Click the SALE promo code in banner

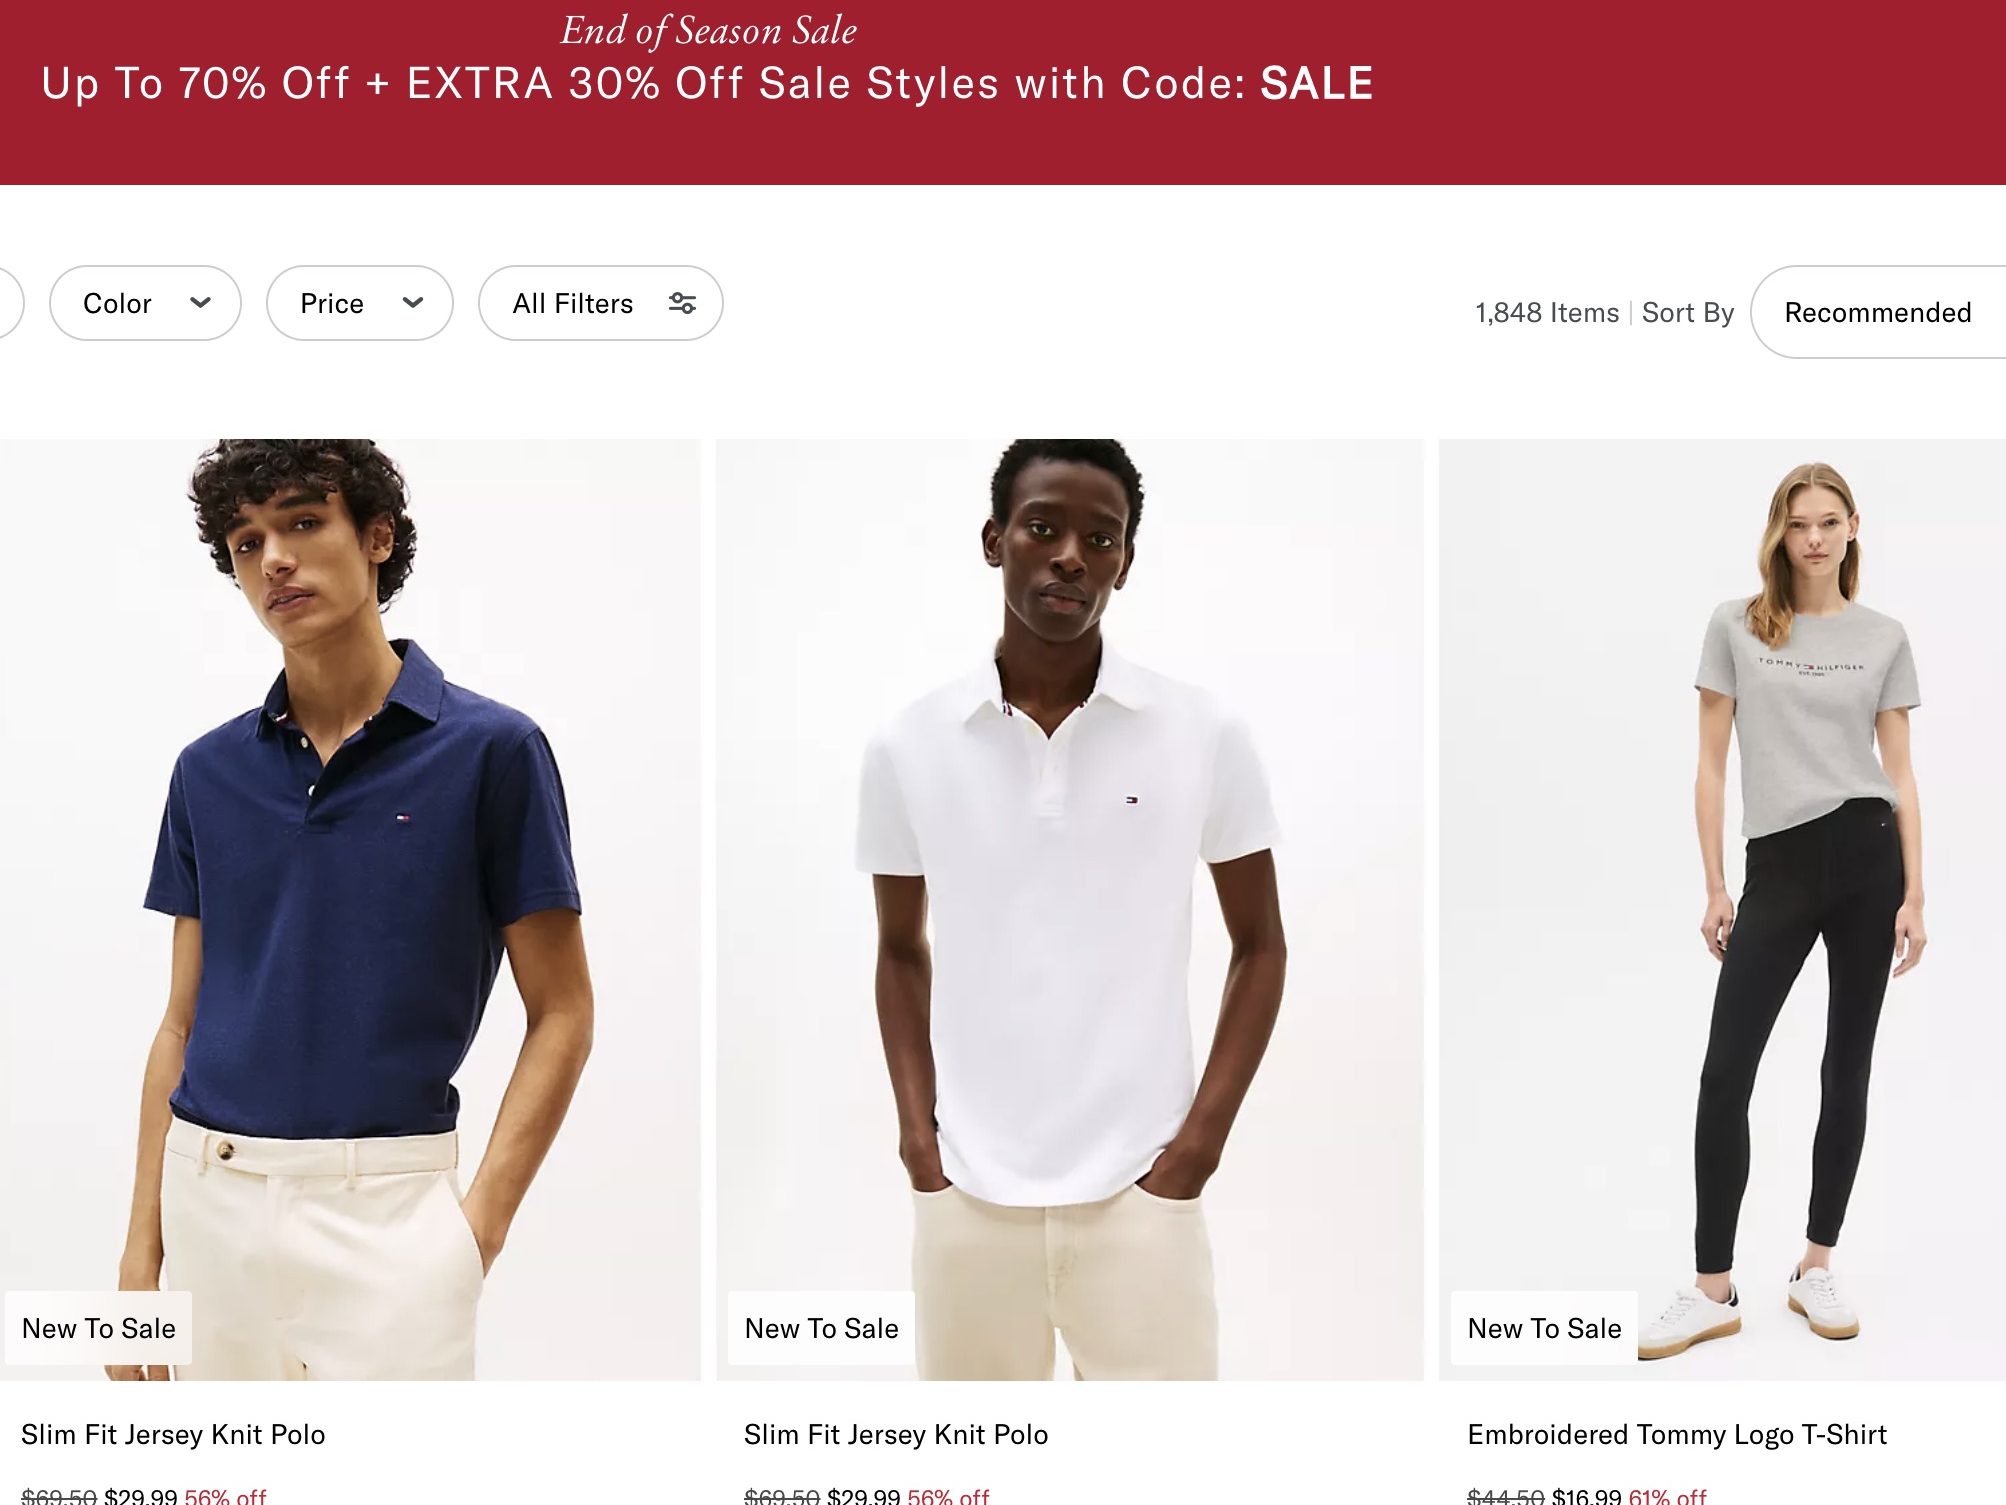click(x=1316, y=84)
